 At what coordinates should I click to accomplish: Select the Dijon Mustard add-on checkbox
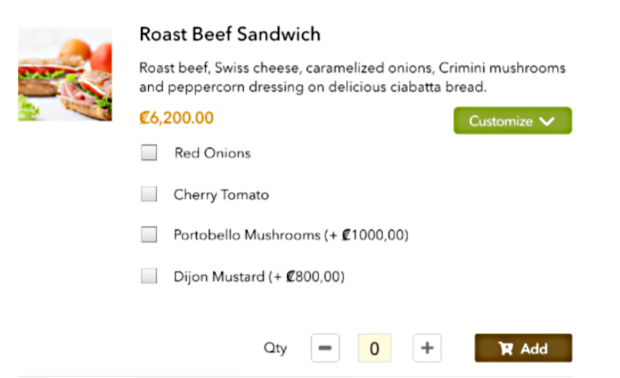[x=149, y=276]
